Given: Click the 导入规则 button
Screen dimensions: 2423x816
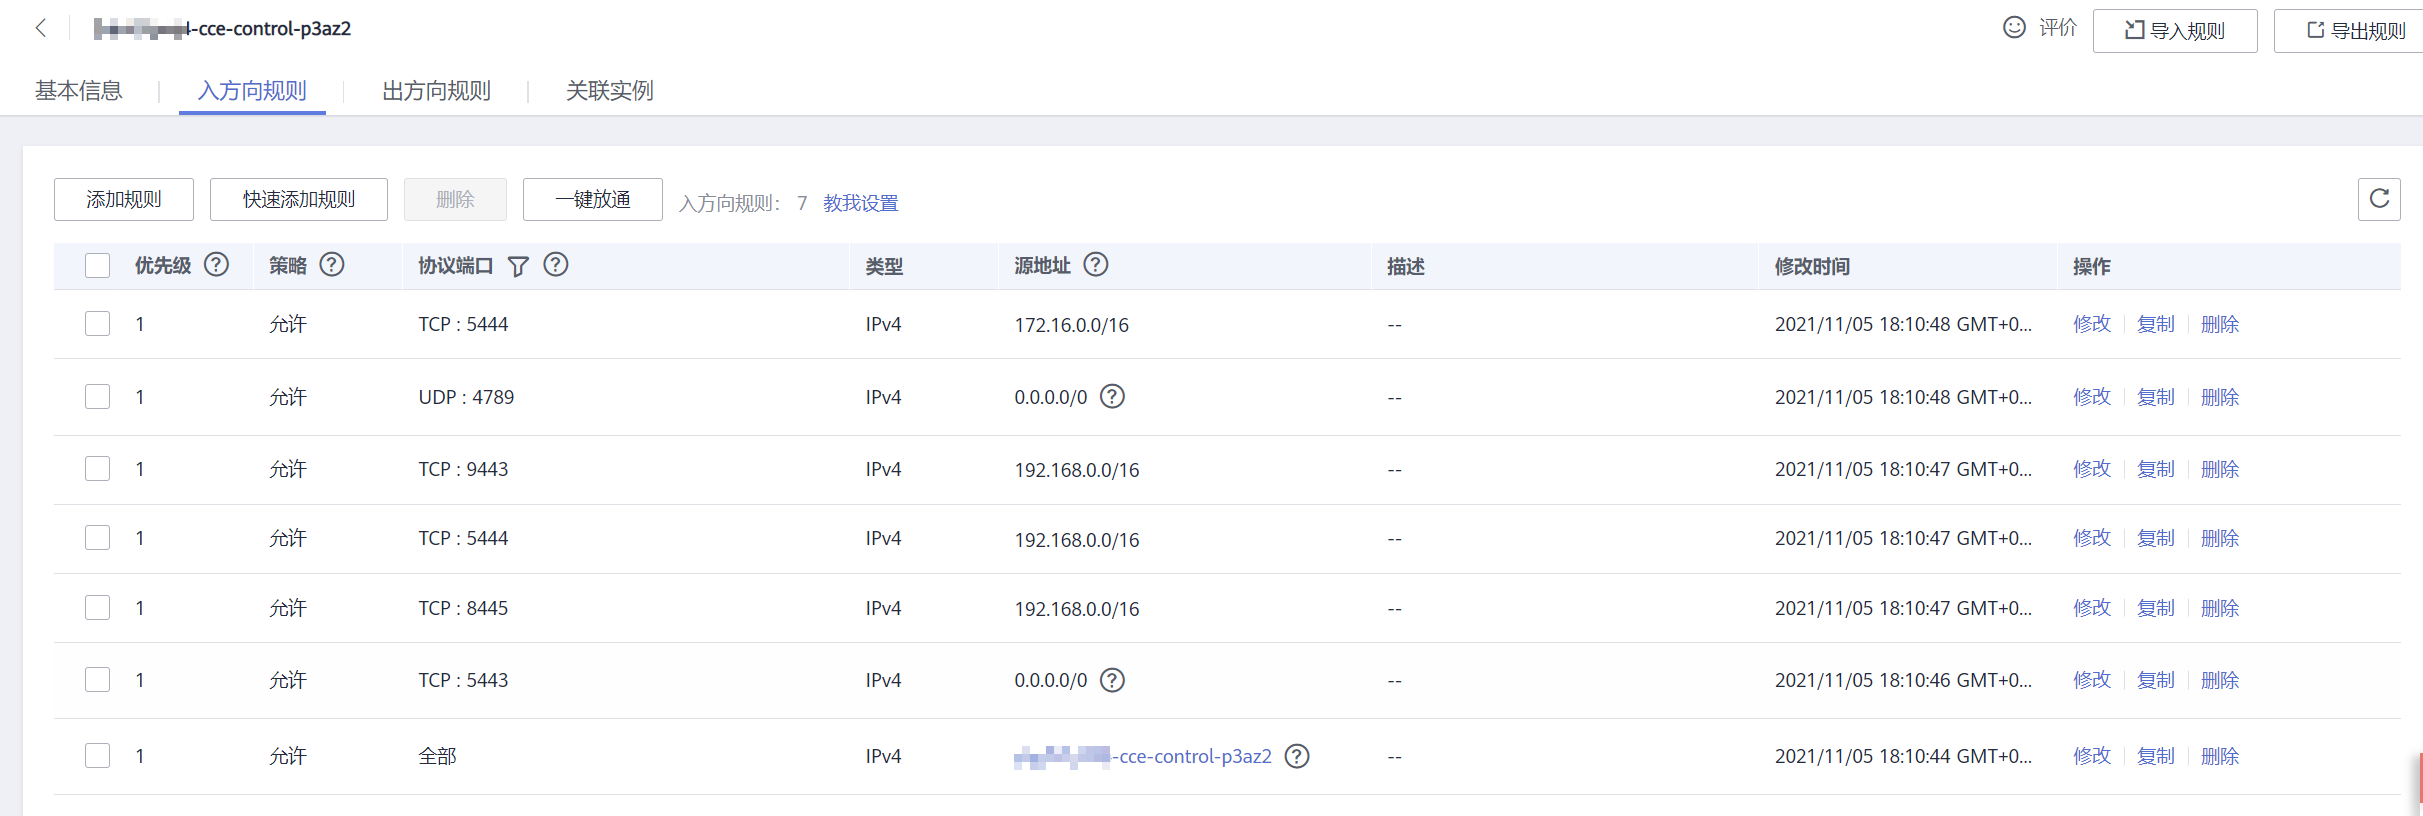Looking at the screenshot, I should pyautogui.click(x=2174, y=31).
